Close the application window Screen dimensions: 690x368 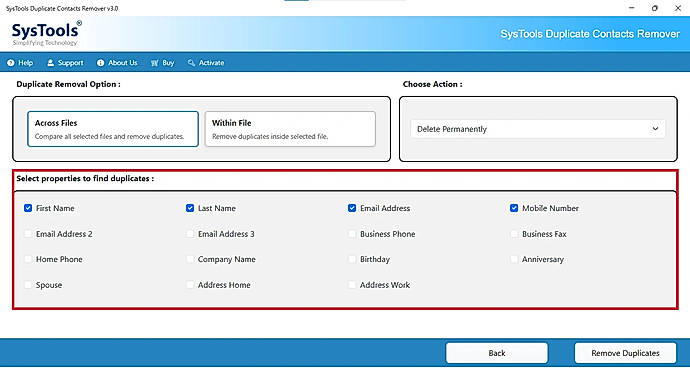pyautogui.click(x=678, y=8)
